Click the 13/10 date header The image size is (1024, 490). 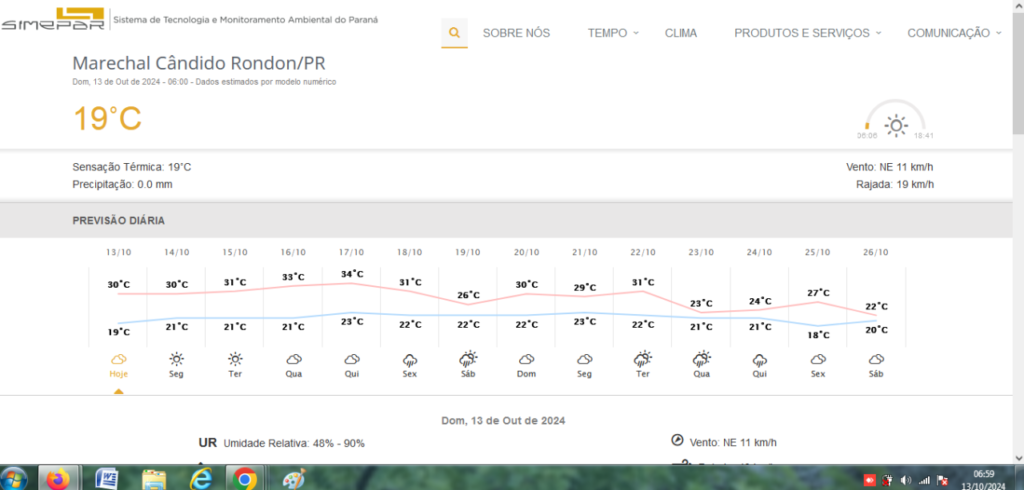pyautogui.click(x=118, y=252)
